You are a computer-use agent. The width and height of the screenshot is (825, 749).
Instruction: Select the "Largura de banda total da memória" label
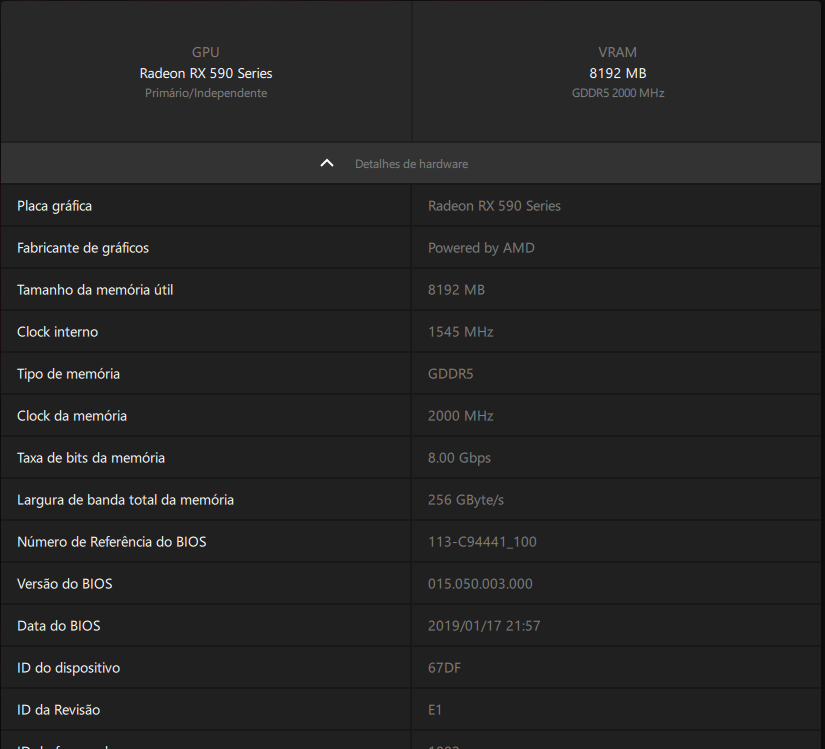click(125, 500)
